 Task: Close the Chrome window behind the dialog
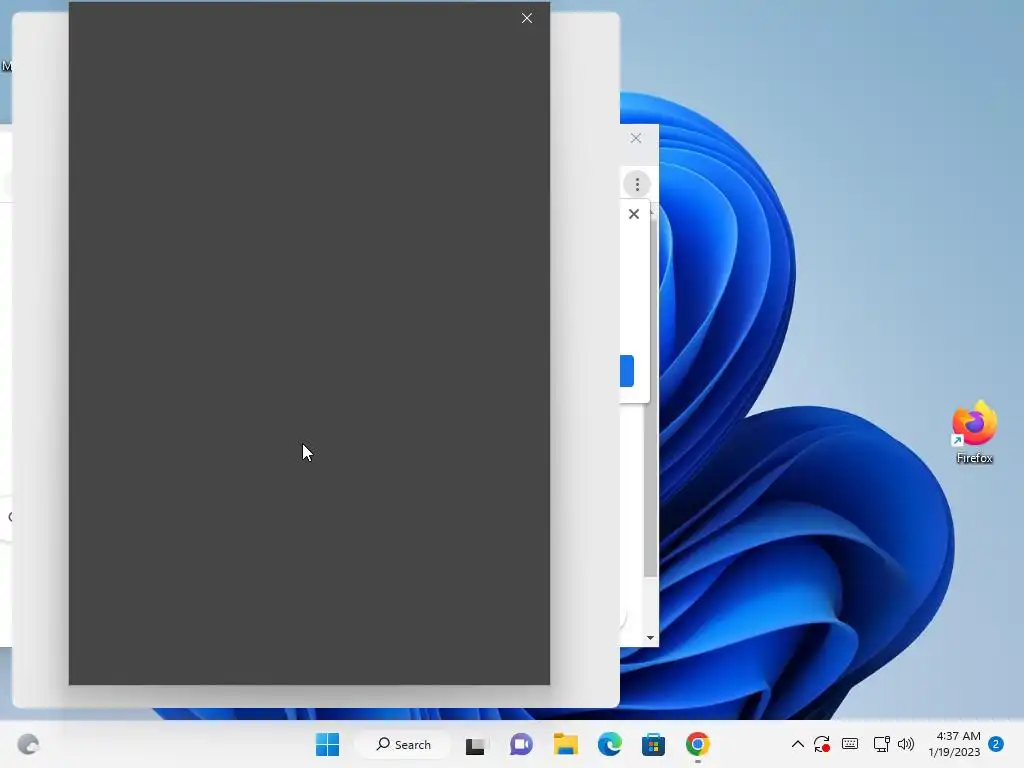coord(636,138)
